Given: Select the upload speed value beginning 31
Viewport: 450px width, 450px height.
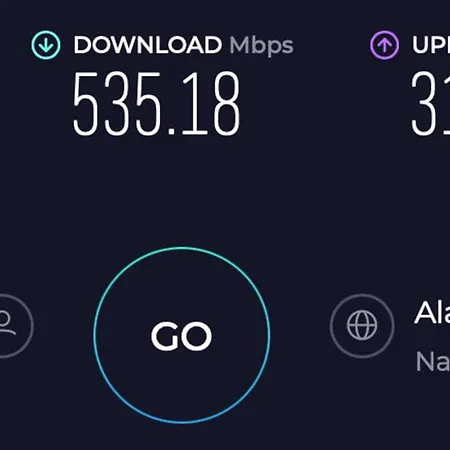Looking at the screenshot, I should point(430,103).
